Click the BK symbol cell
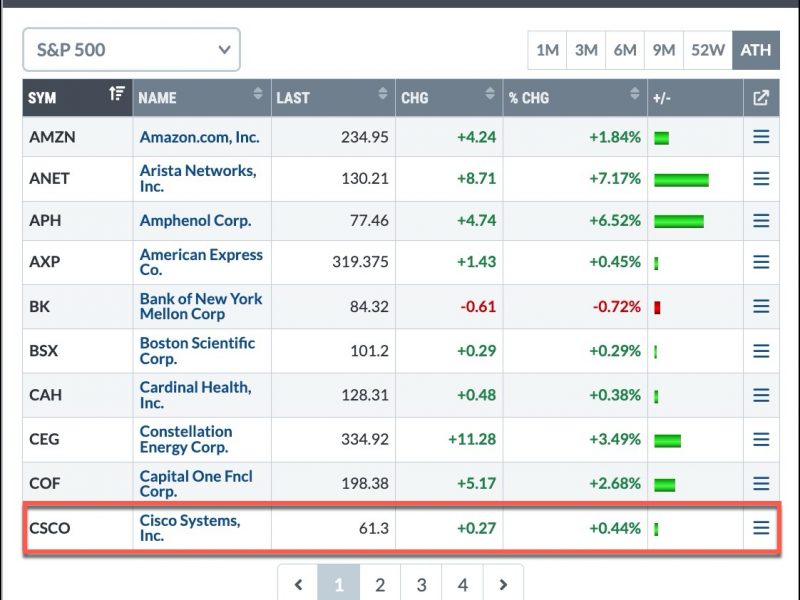The image size is (800, 600). pos(78,306)
